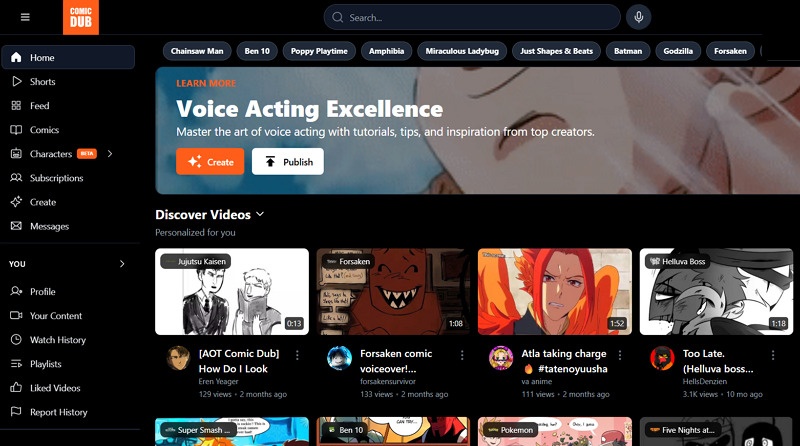Open options for Too Late Helluva boss video

(773, 355)
